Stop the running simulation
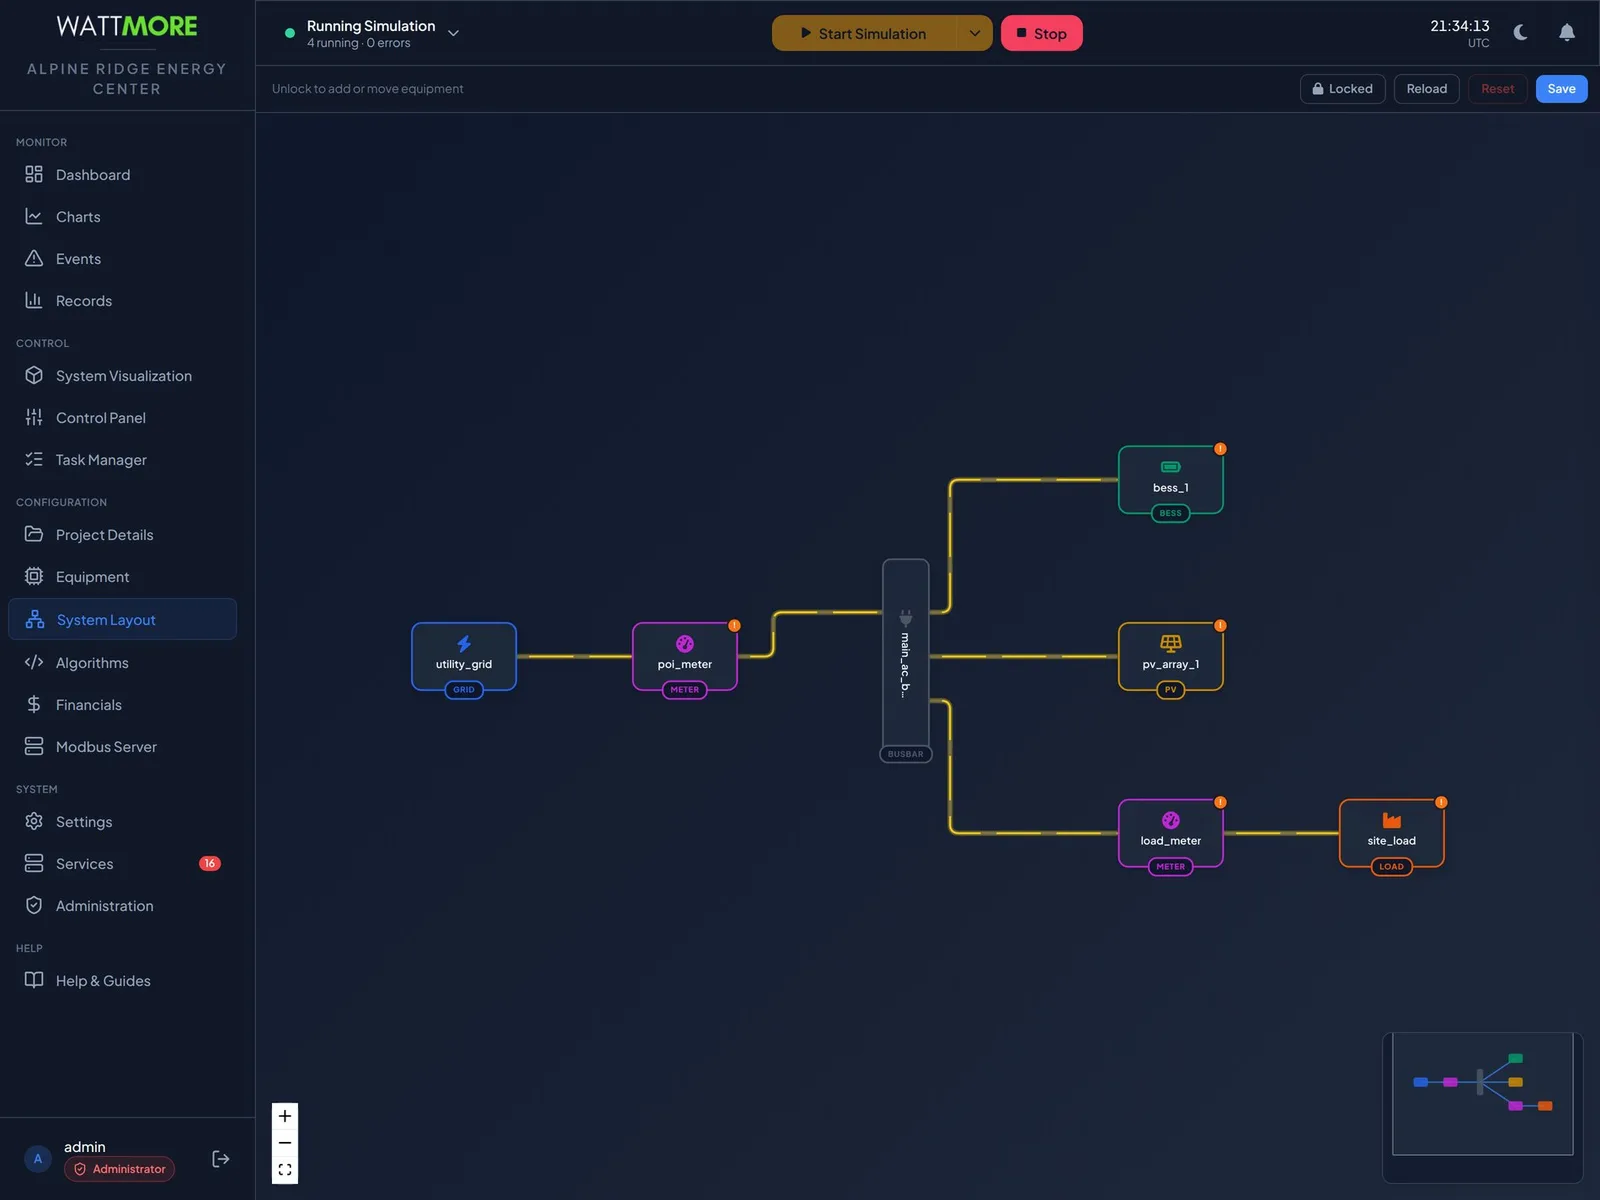 click(x=1041, y=33)
